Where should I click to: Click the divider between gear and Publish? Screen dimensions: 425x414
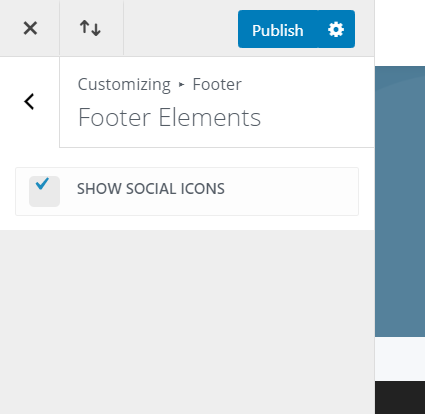click(x=318, y=29)
